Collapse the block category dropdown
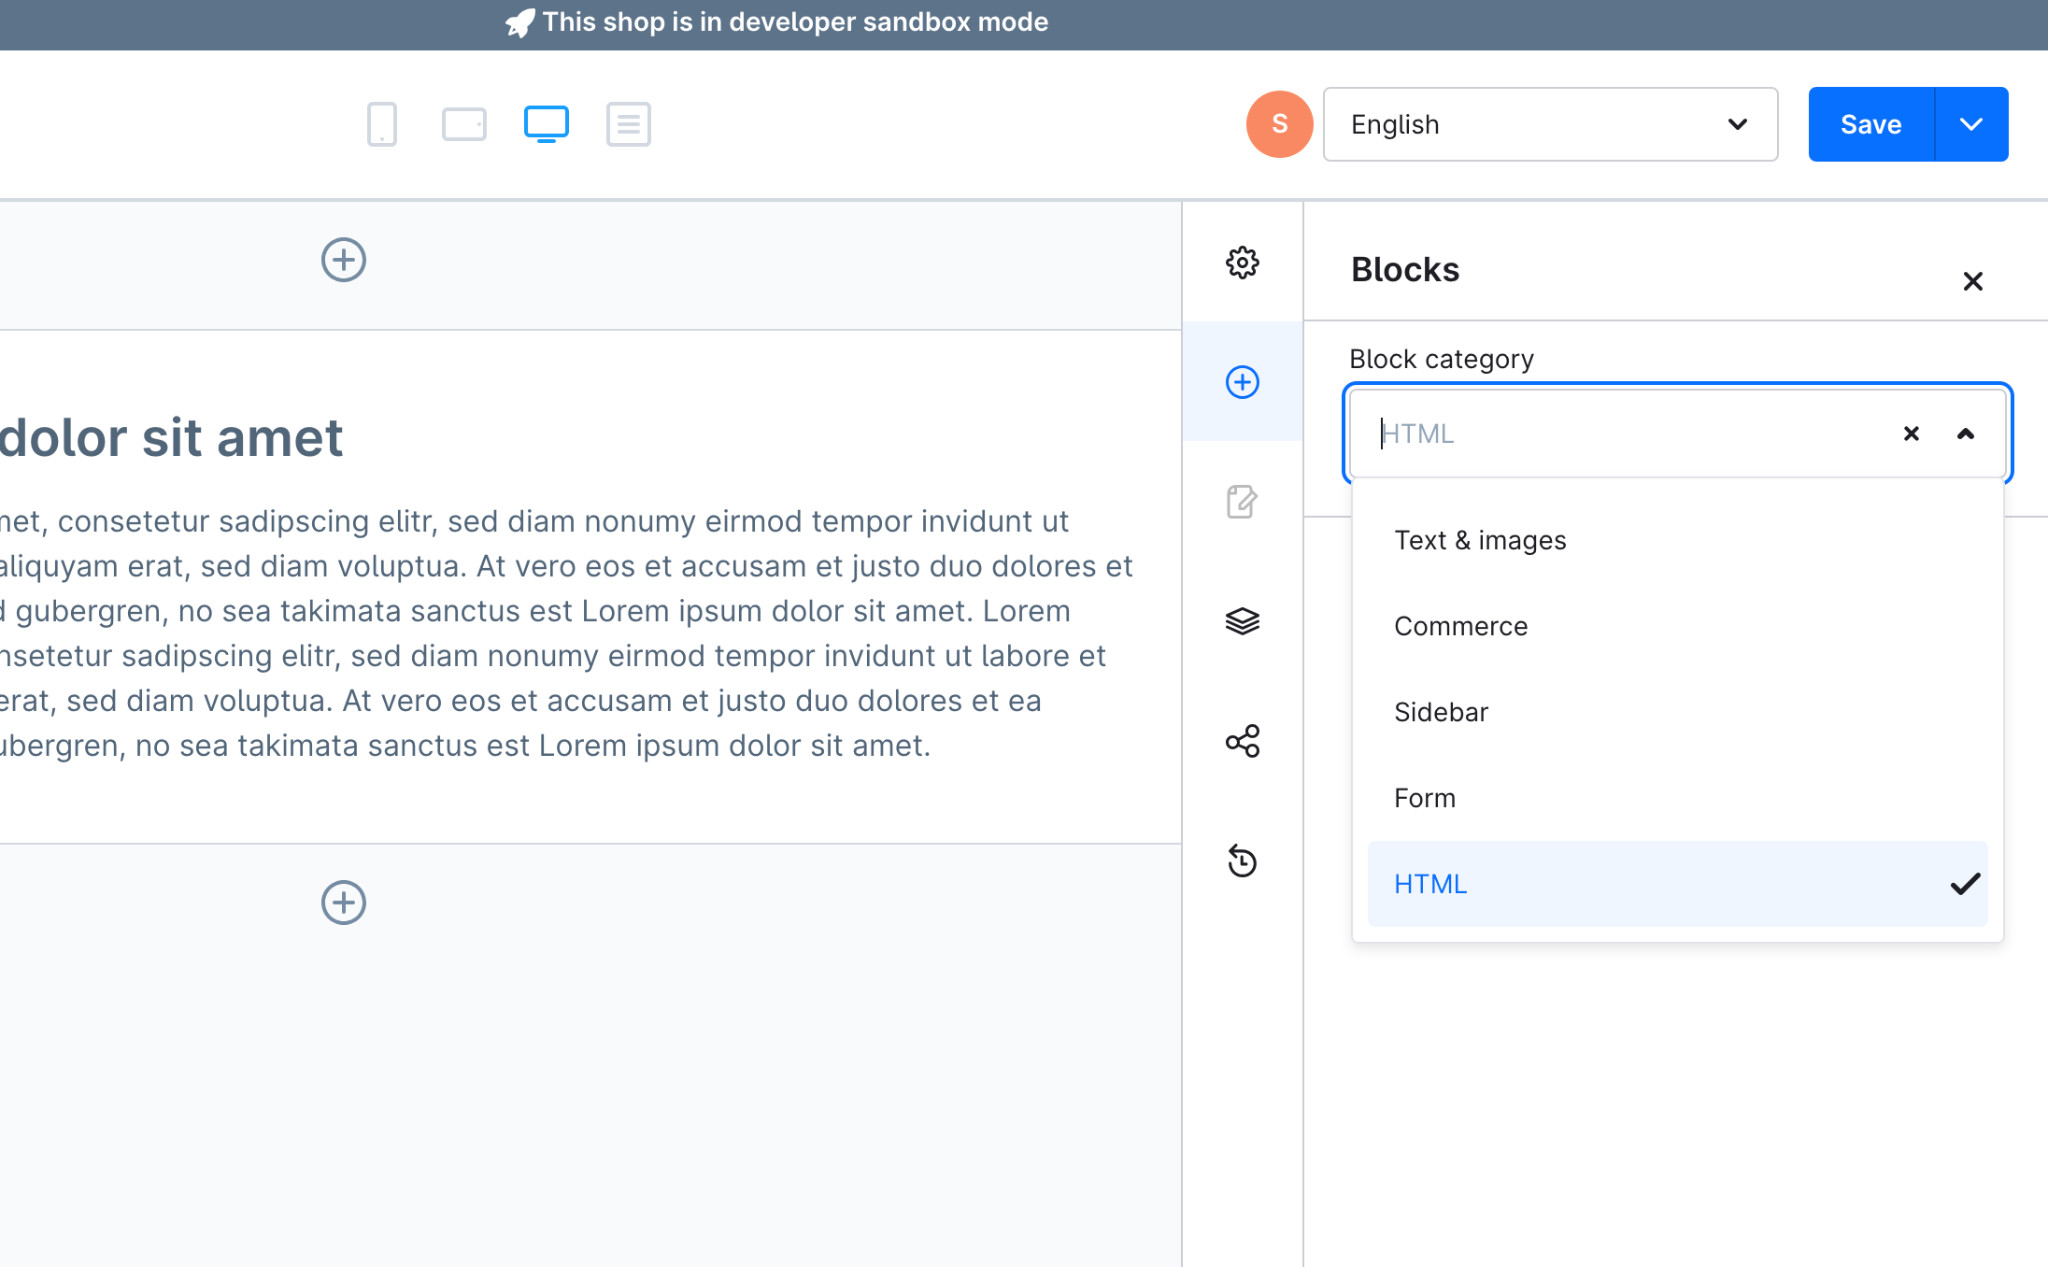Viewport: 2048px width, 1267px height. (x=1964, y=433)
